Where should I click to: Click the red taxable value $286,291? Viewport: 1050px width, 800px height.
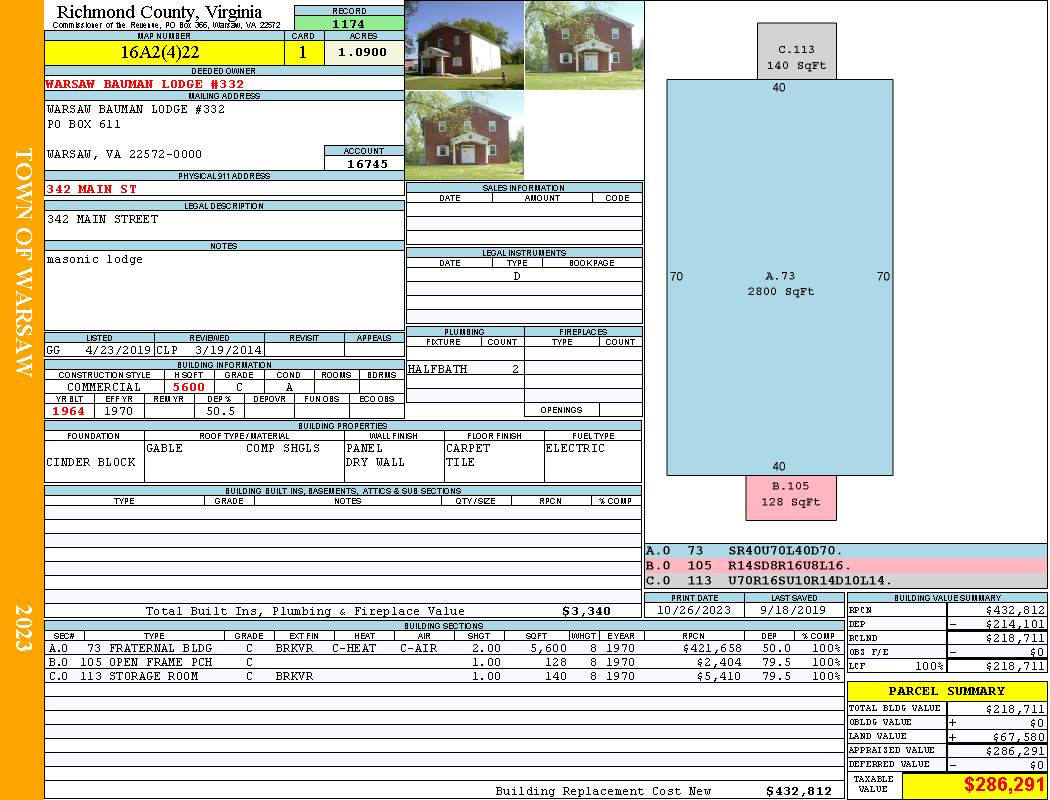click(x=1004, y=785)
